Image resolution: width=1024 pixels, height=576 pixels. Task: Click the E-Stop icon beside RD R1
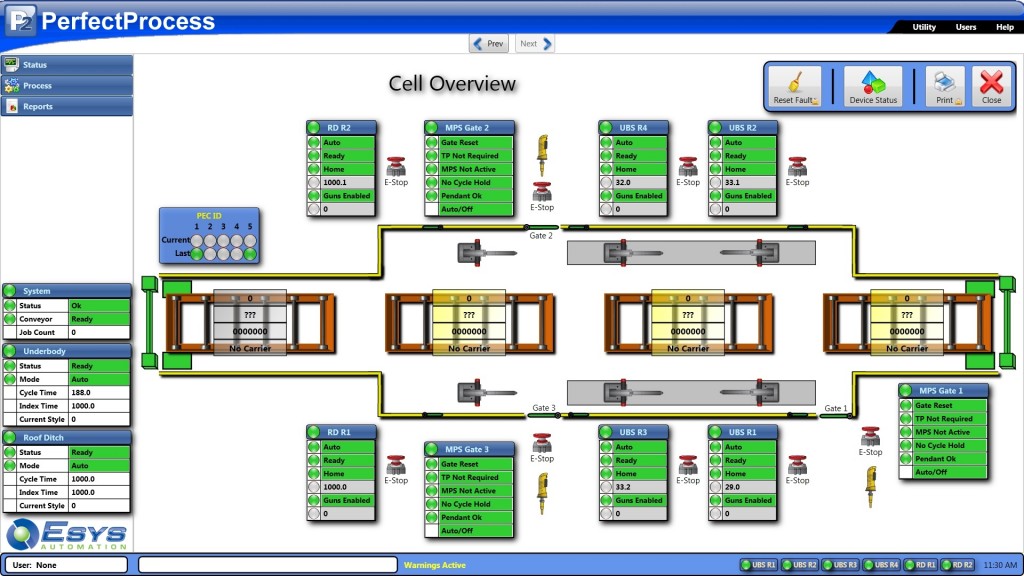point(397,464)
